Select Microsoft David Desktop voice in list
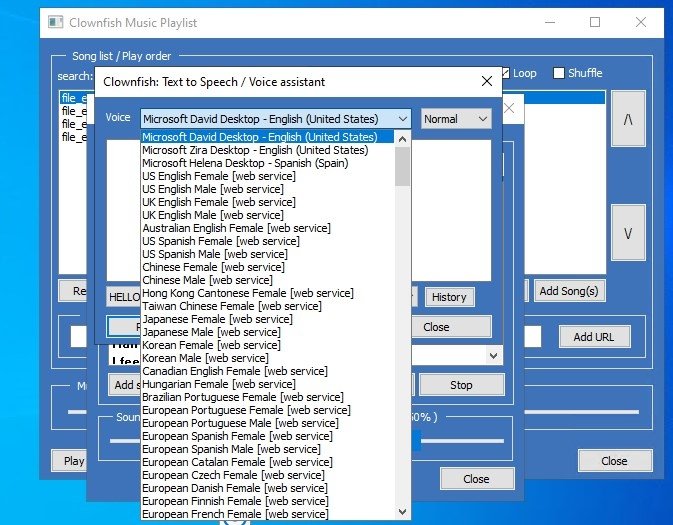Image resolution: width=673 pixels, height=525 pixels. coord(267,137)
